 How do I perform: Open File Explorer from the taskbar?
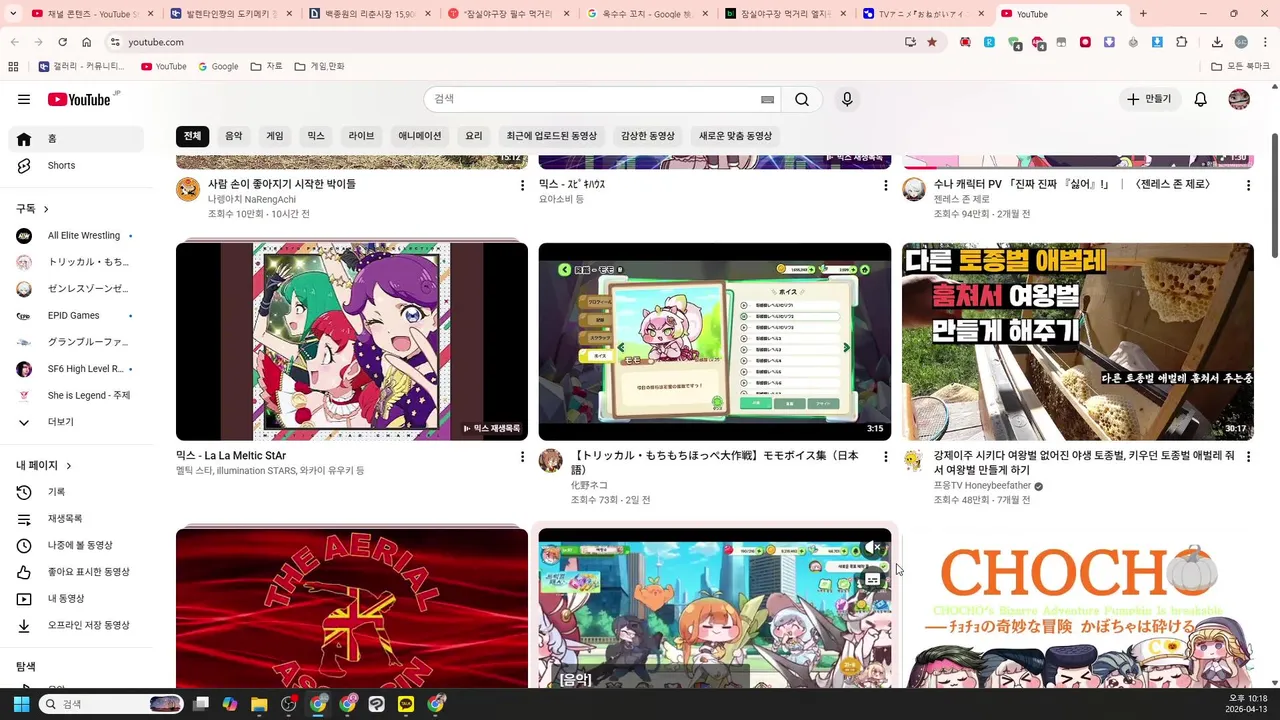point(259,704)
